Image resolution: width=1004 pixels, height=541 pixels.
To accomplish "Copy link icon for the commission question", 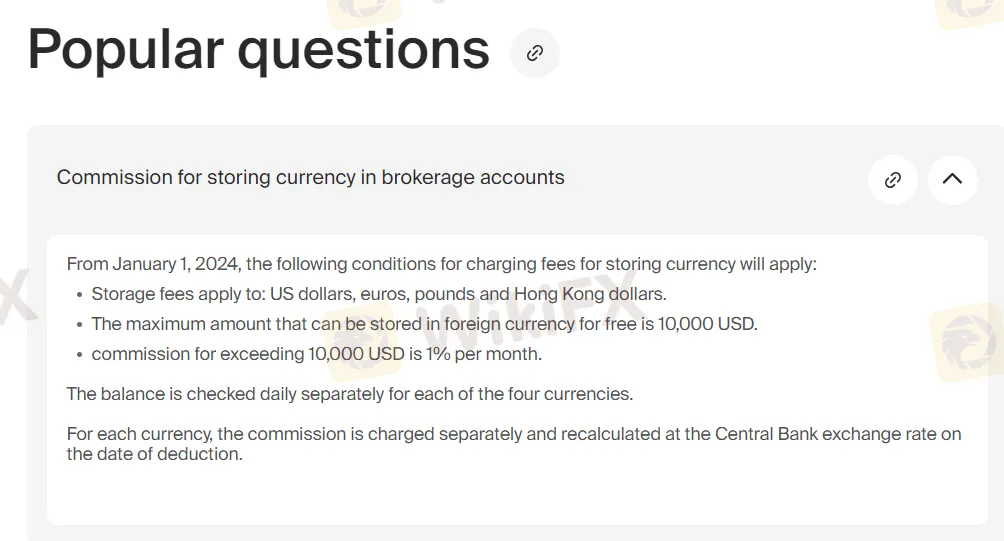I will (893, 180).
